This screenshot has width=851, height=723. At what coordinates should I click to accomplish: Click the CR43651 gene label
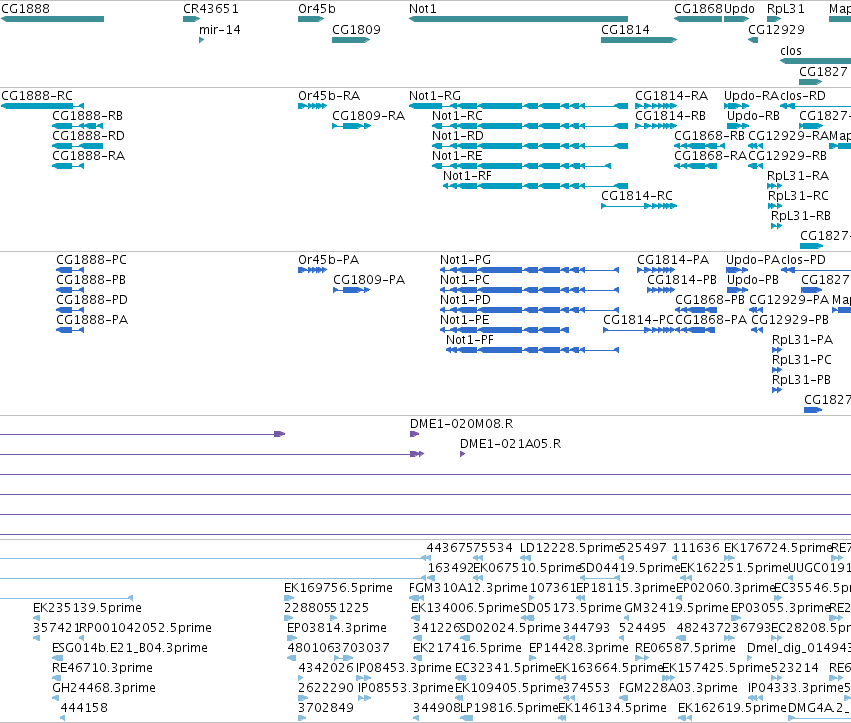(211, 9)
